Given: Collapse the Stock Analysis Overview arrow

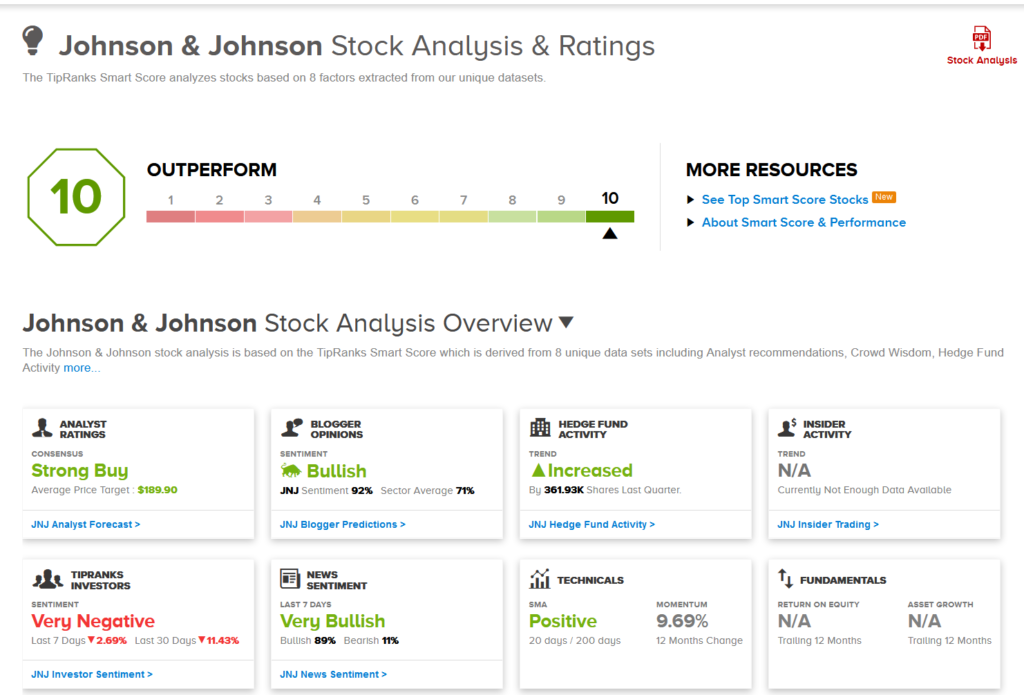Looking at the screenshot, I should click(x=566, y=323).
